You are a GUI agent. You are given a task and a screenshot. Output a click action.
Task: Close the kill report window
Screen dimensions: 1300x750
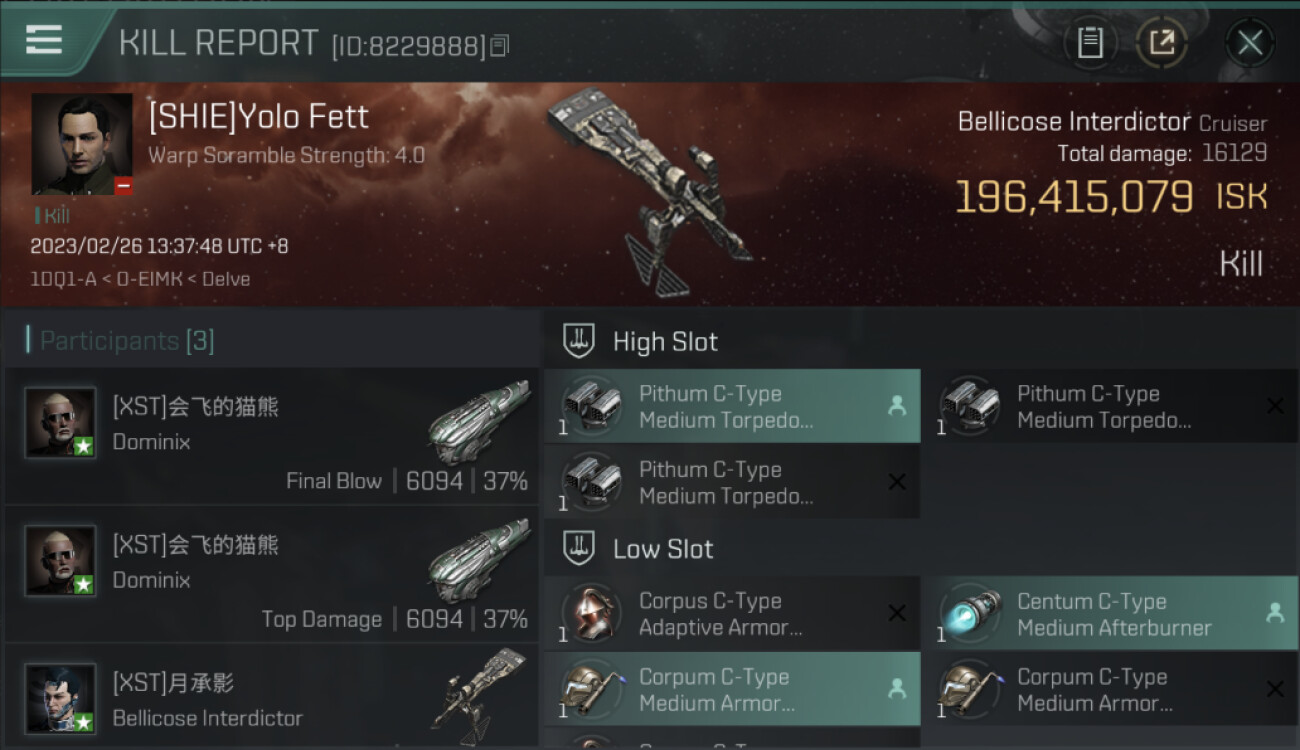coord(1249,42)
